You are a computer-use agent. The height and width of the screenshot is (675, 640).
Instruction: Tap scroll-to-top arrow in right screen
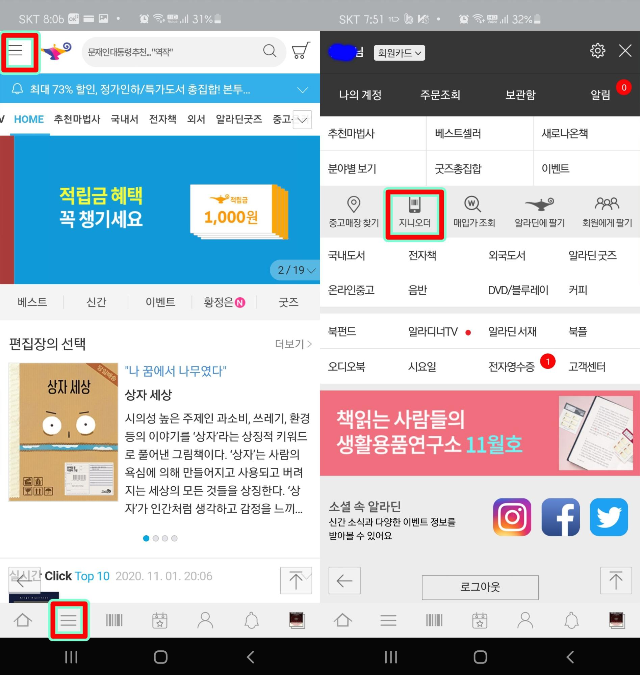tap(615, 580)
